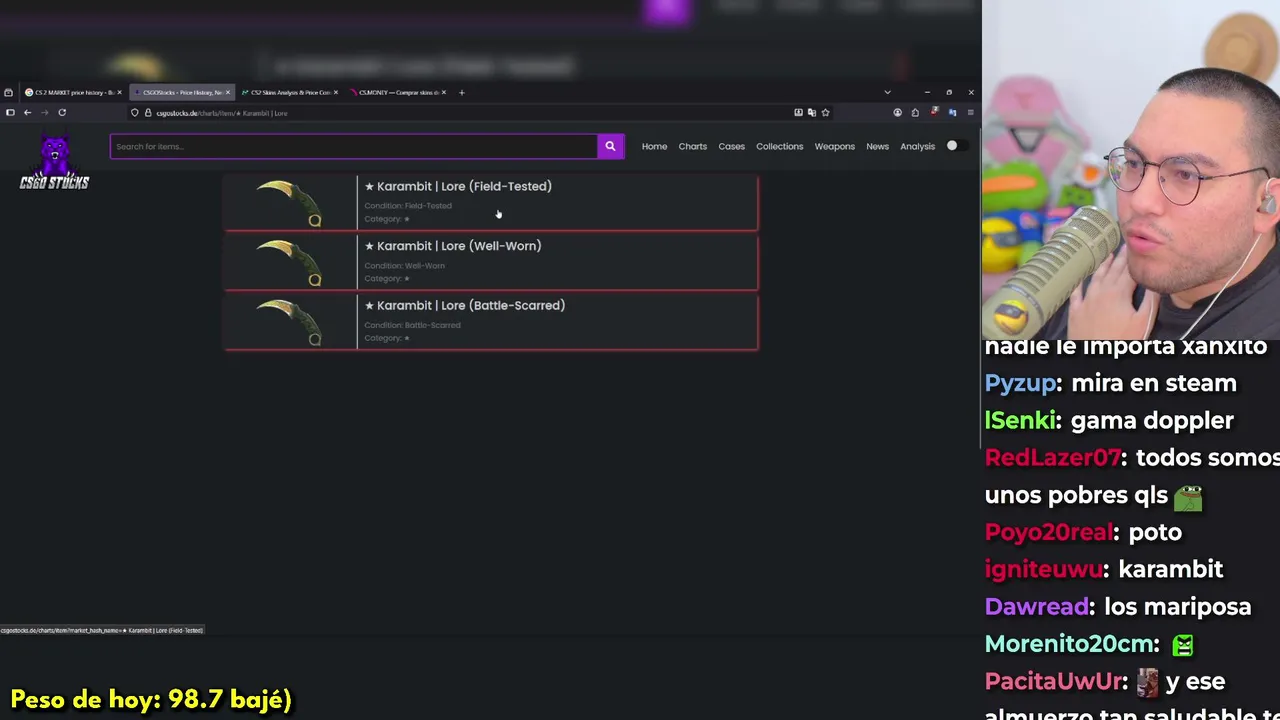Close the CS.MONEY tab
1280x720 pixels.
[443, 92]
